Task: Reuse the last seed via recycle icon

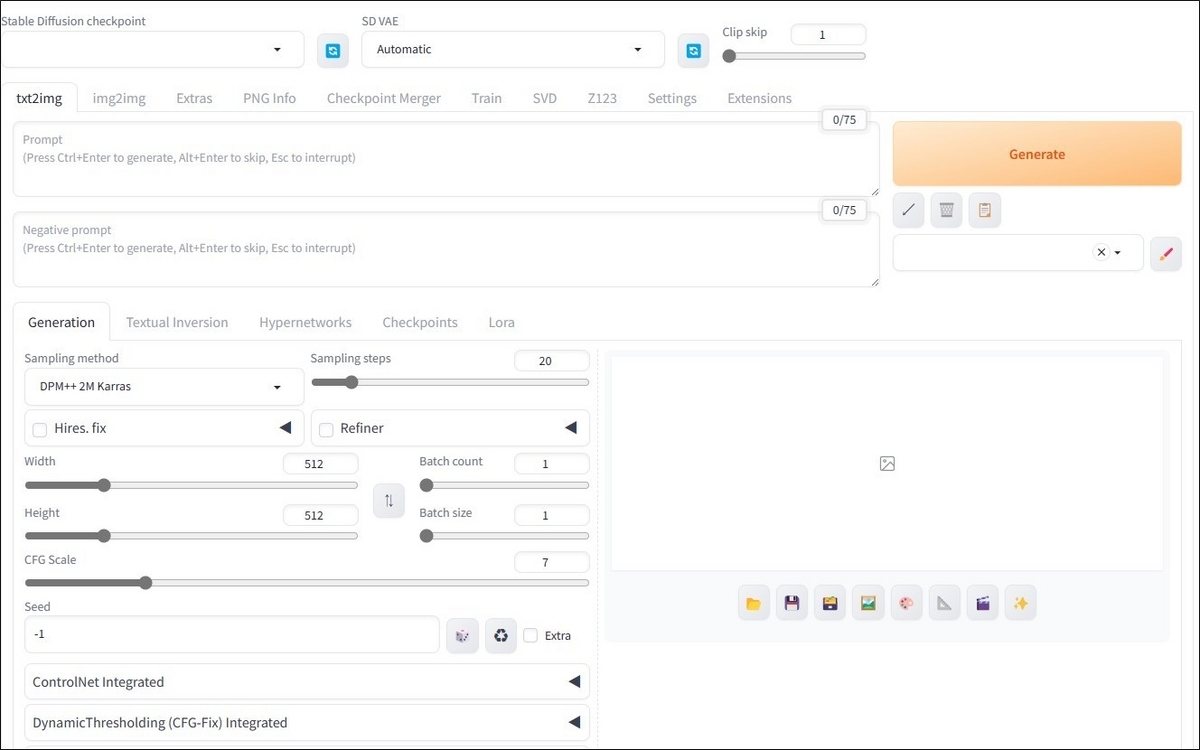Action: coord(500,635)
